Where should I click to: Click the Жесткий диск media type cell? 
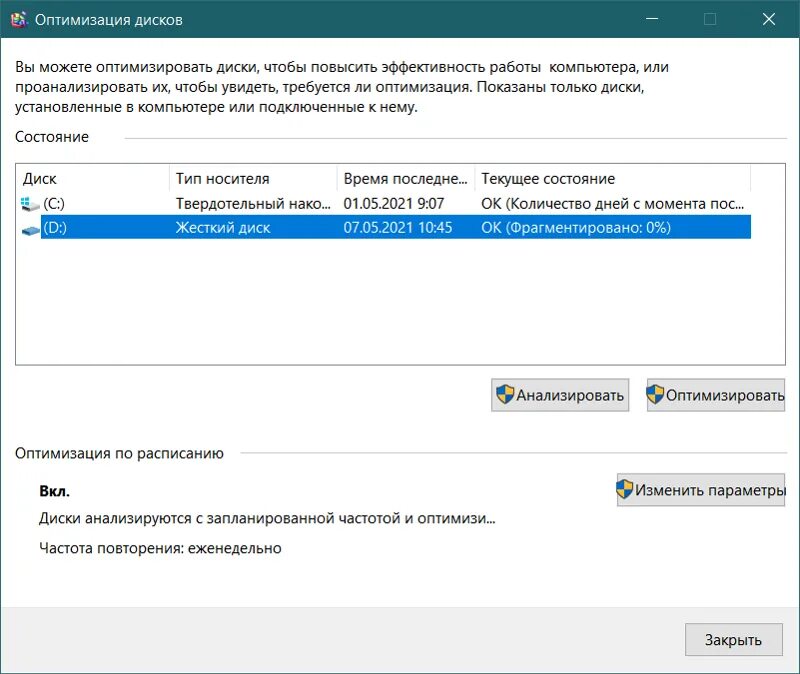(223, 228)
